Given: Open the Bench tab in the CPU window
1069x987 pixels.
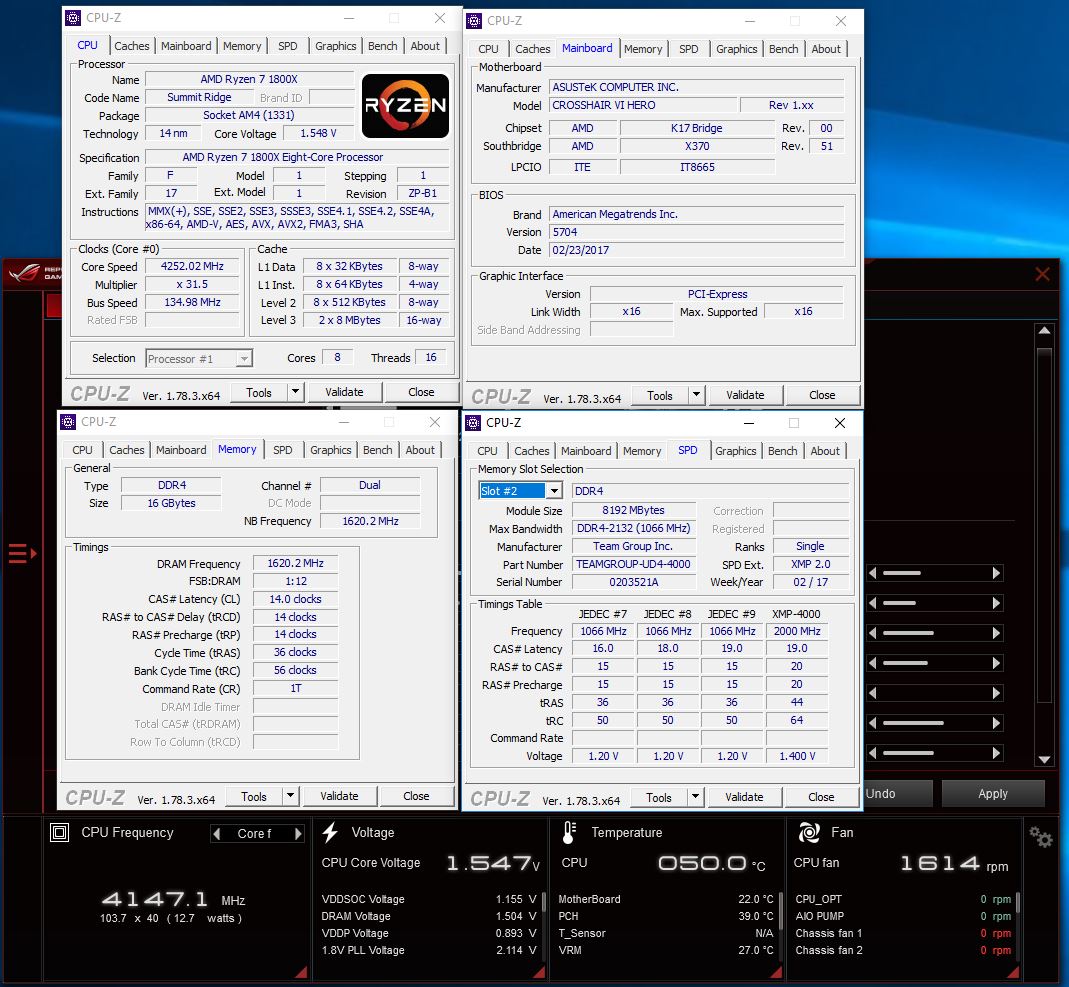Looking at the screenshot, I should click(x=382, y=46).
